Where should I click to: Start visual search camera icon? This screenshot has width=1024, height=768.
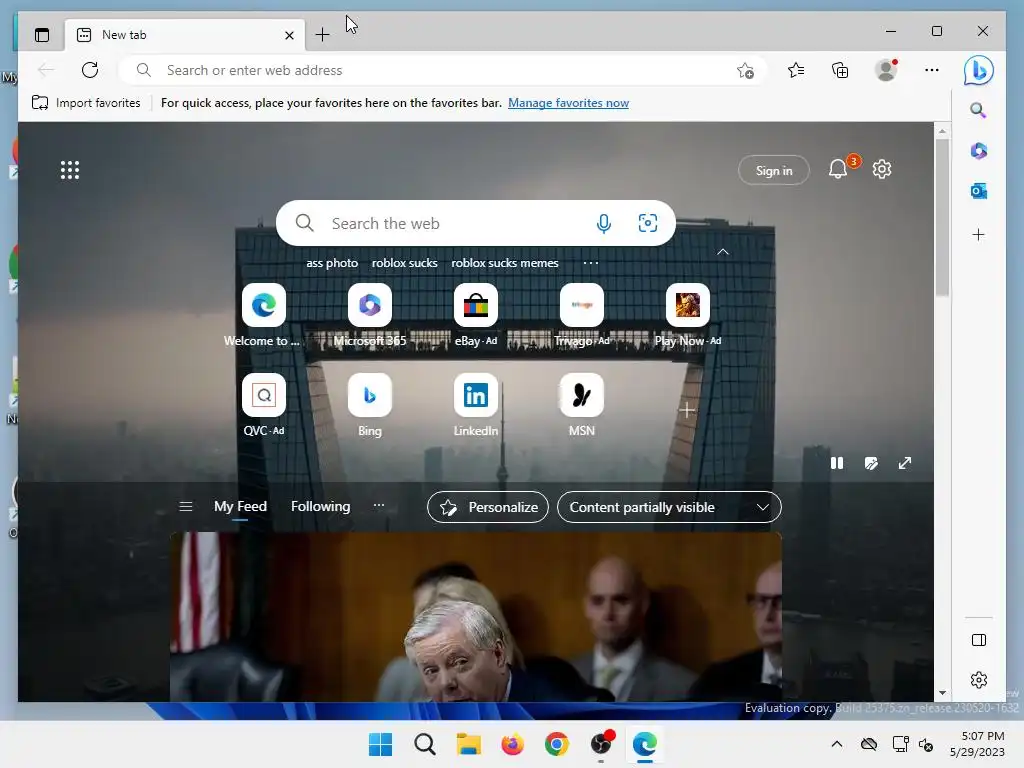click(647, 223)
